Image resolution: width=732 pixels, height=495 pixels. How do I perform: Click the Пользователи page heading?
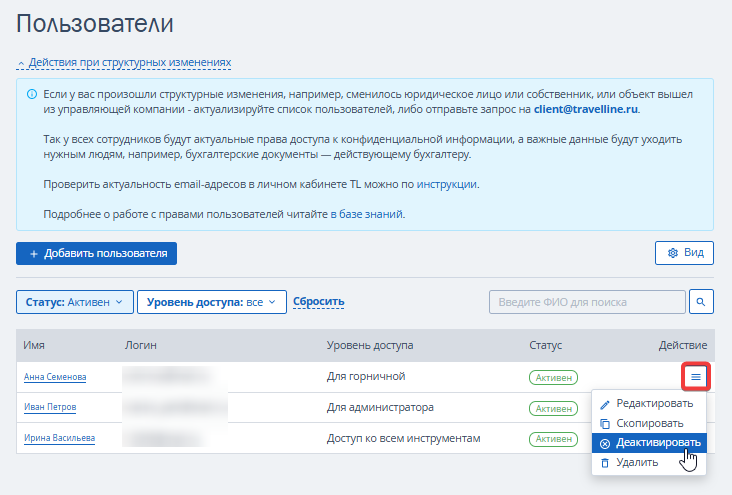coord(95,23)
